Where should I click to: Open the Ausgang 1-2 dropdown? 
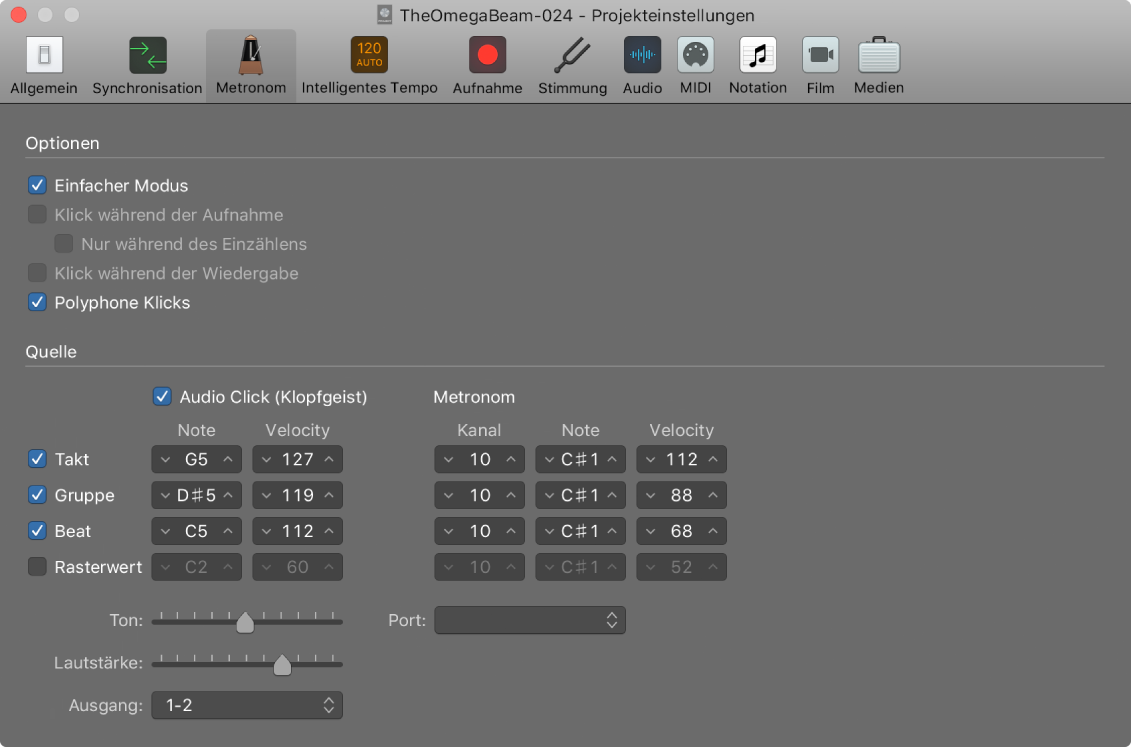[247, 705]
